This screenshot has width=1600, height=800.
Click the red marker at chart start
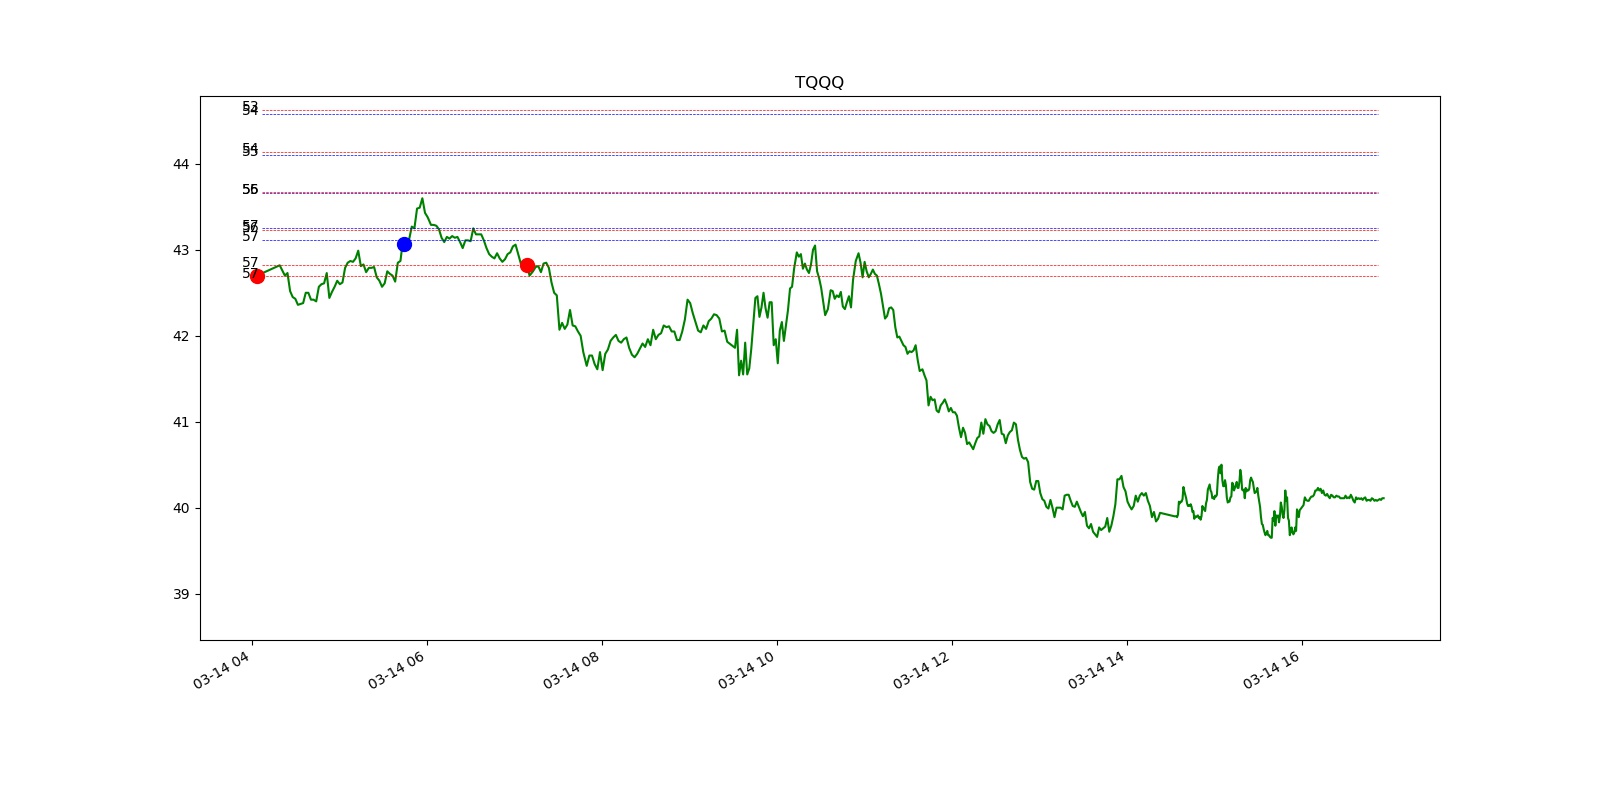click(257, 276)
